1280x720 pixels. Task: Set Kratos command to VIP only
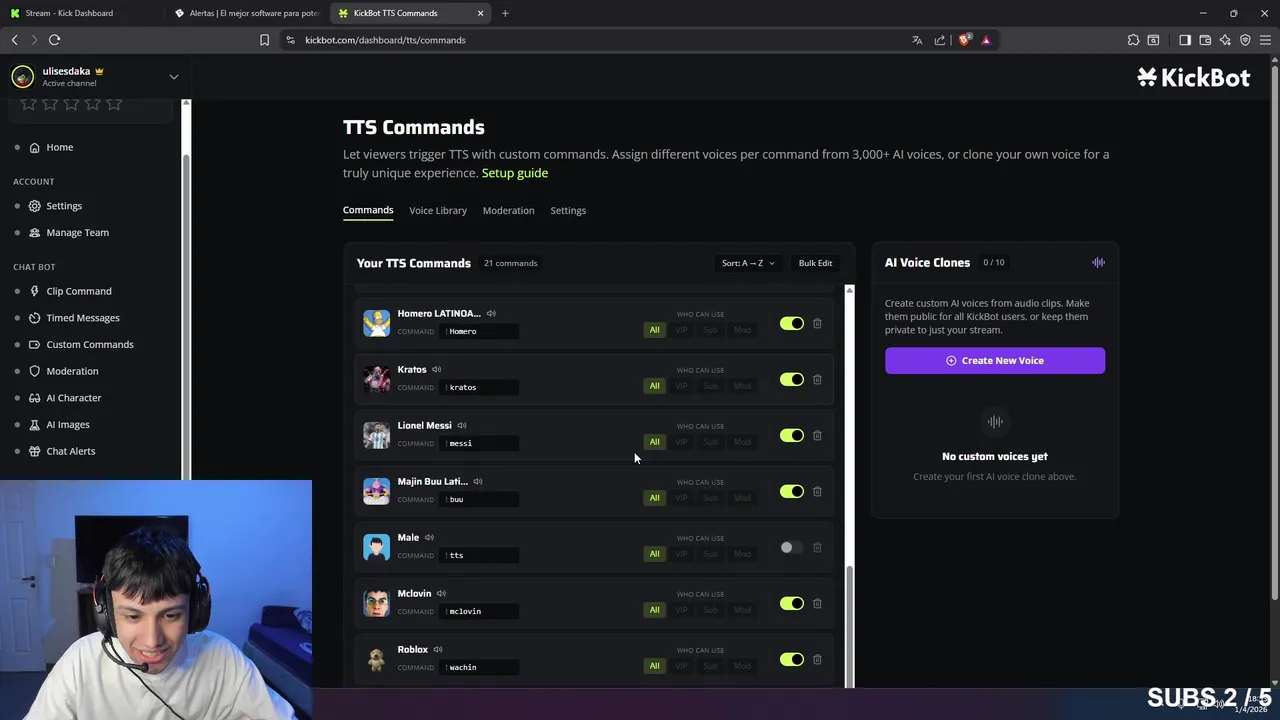point(682,386)
